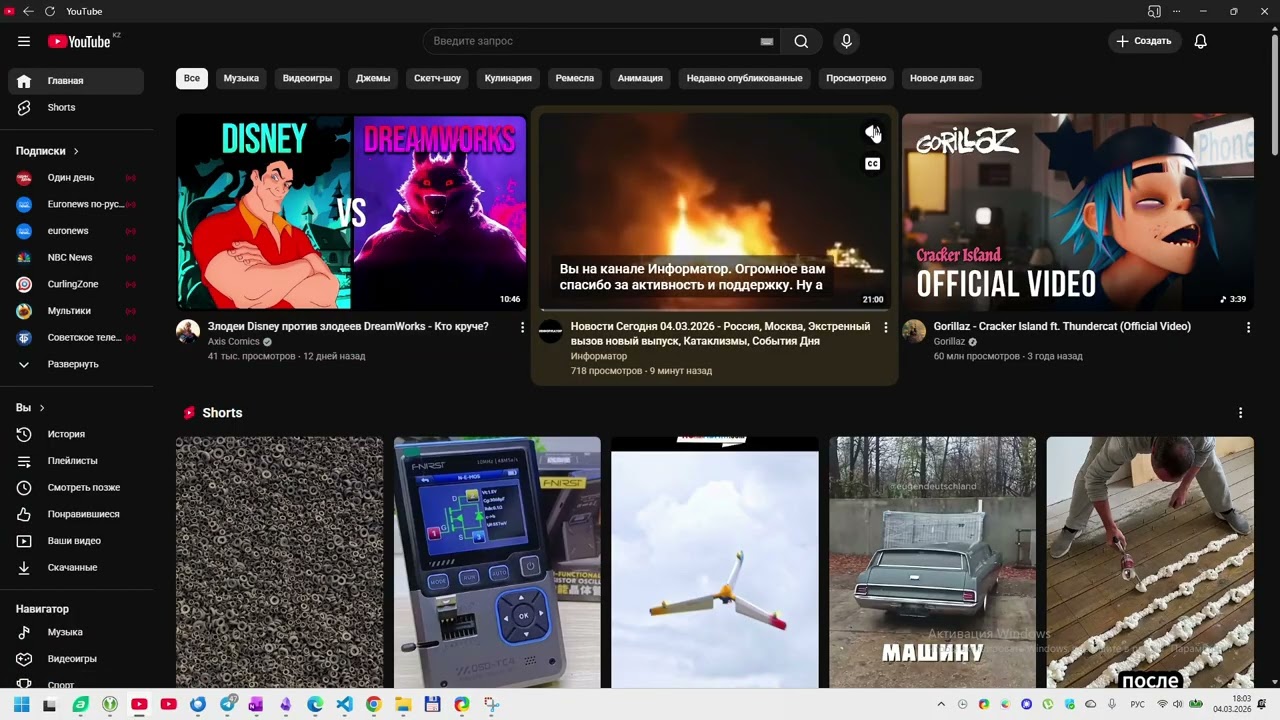This screenshot has height=720, width=1280.
Task: Open the Gorillaz channel avatar
Action: [x=914, y=332]
